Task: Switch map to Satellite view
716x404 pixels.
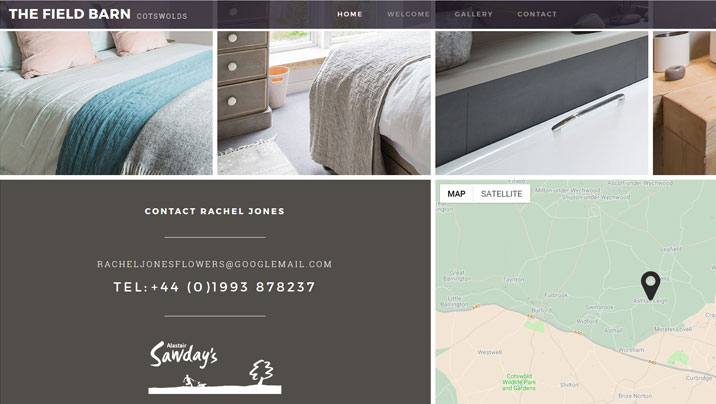Action: tap(501, 194)
